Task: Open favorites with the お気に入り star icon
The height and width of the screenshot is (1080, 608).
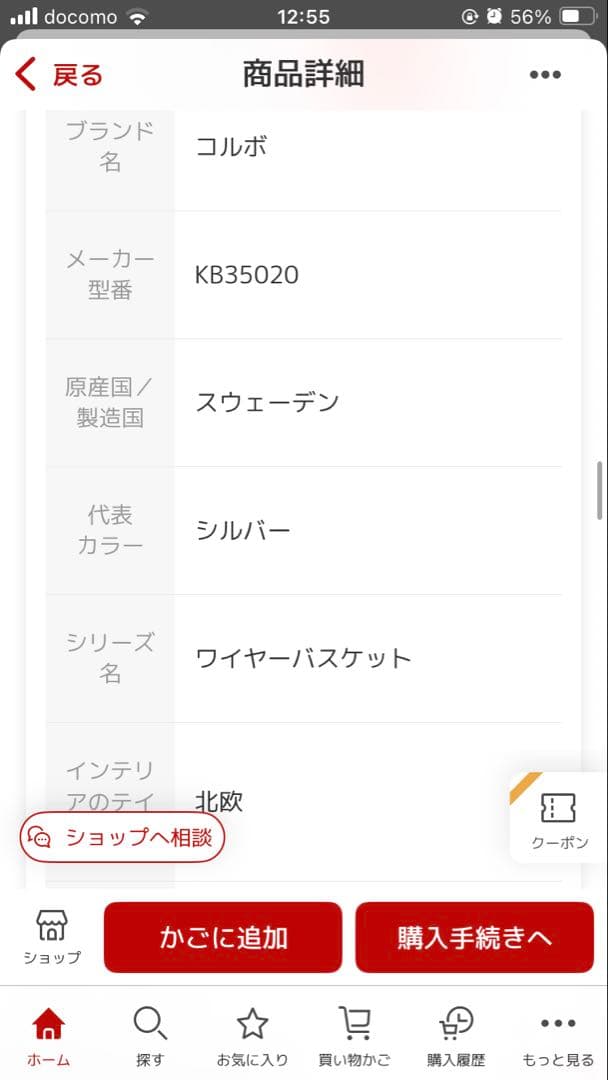Action: tap(253, 1022)
